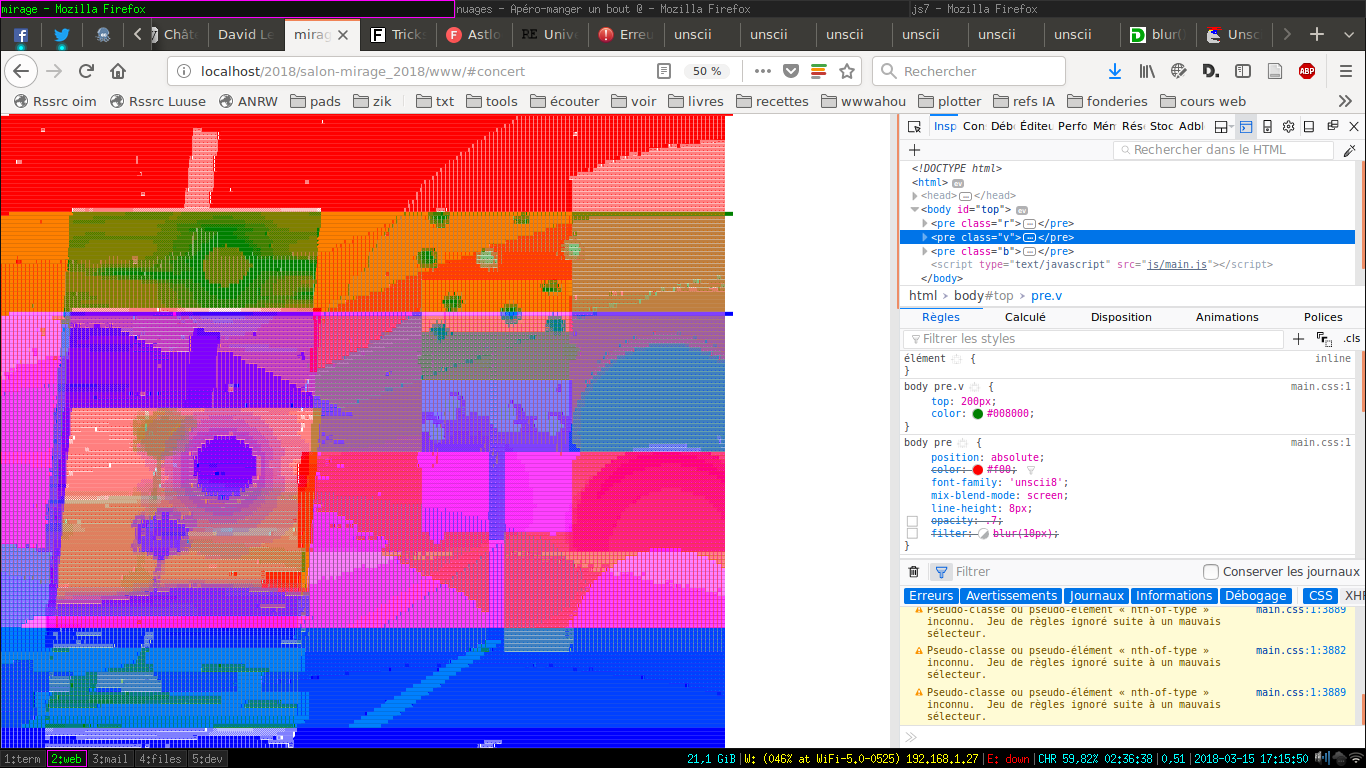Open the Downloads arrow icon
The image size is (1366, 768).
point(1115,71)
